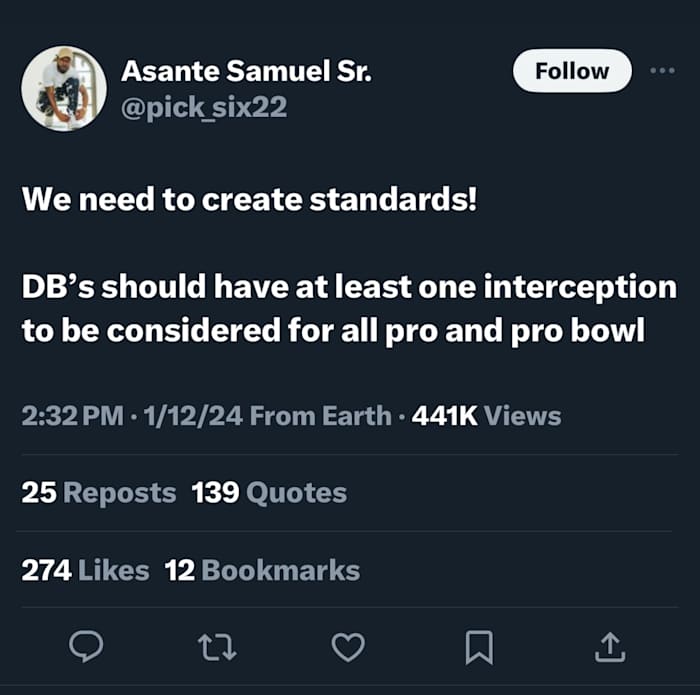Open the three-dot more options menu
This screenshot has height=695, width=700.
tap(662, 71)
